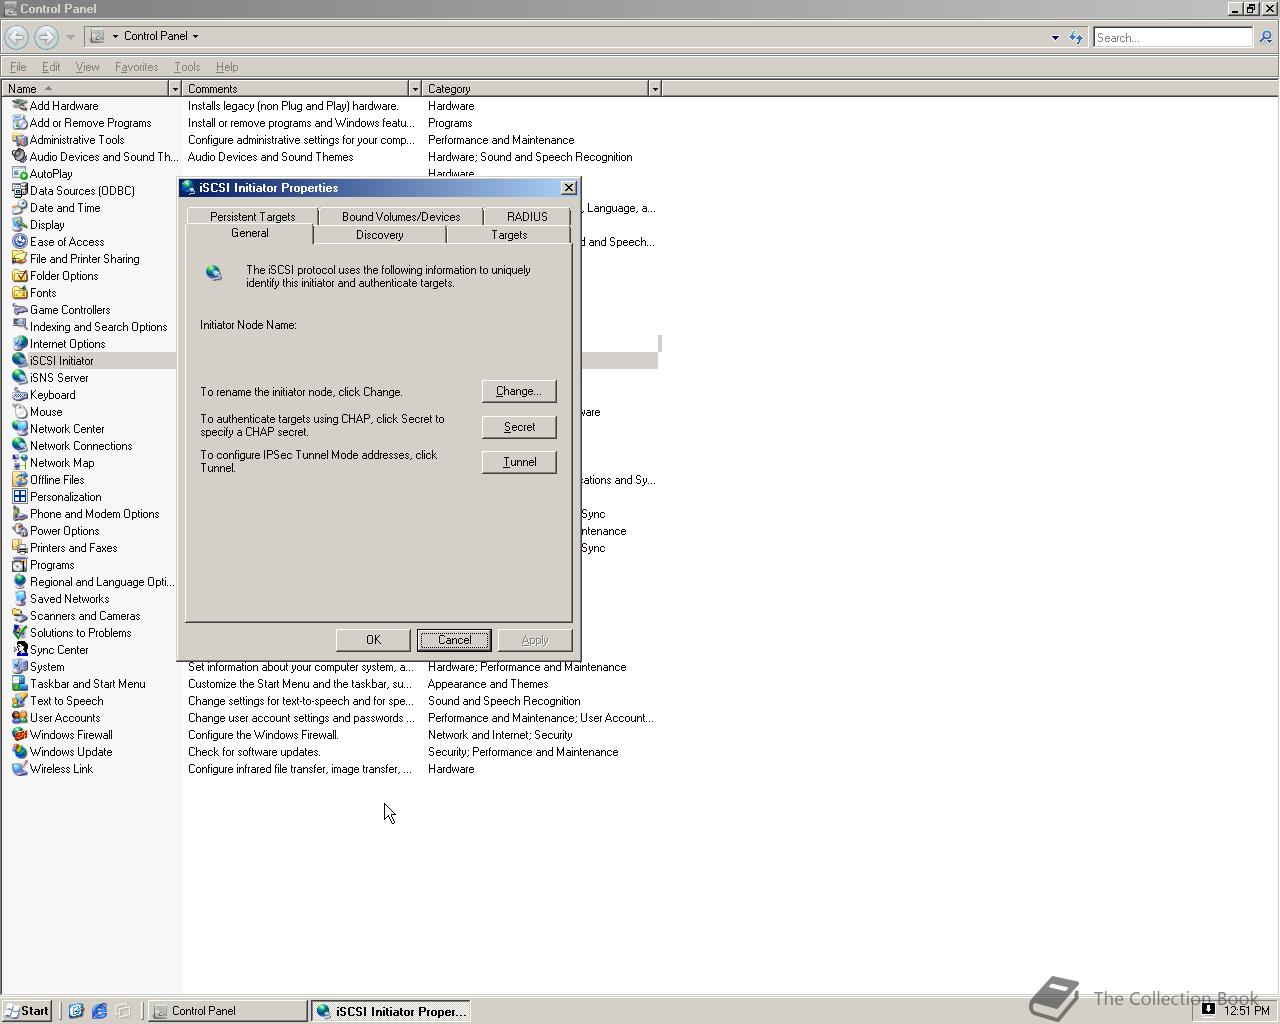Select the Folder Options icon
The width and height of the screenshot is (1280, 1024).
(19, 276)
